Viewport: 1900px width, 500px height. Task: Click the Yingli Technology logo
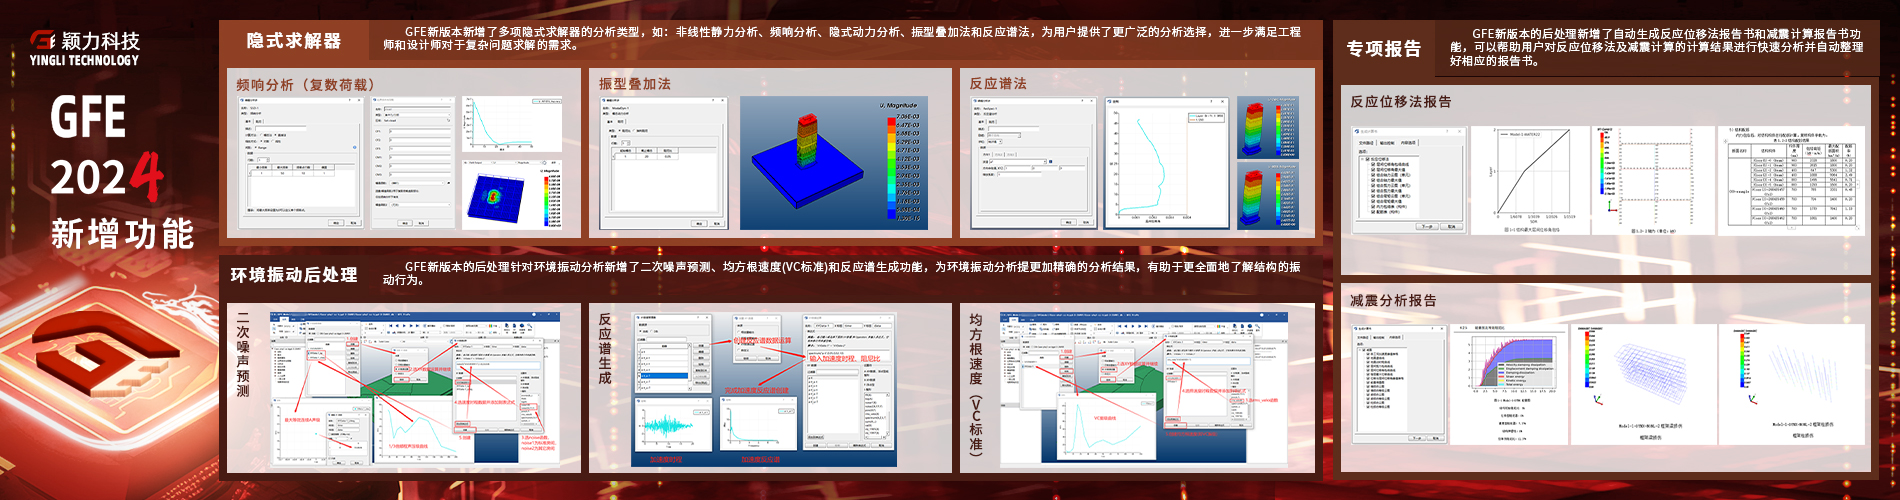85,48
